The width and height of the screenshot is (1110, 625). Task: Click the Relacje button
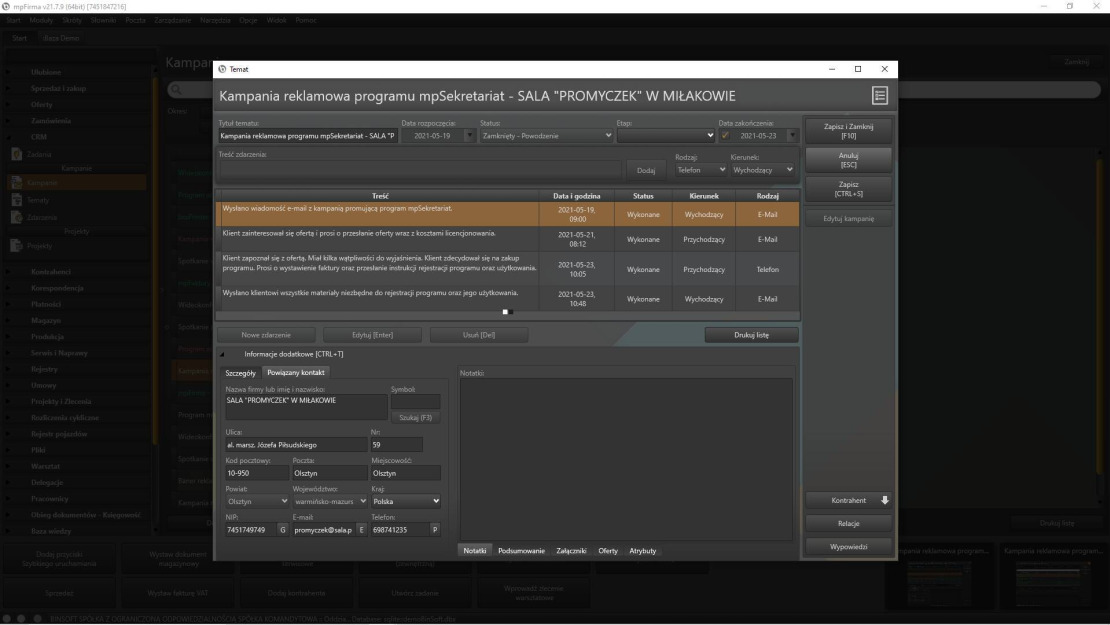[x=848, y=524]
